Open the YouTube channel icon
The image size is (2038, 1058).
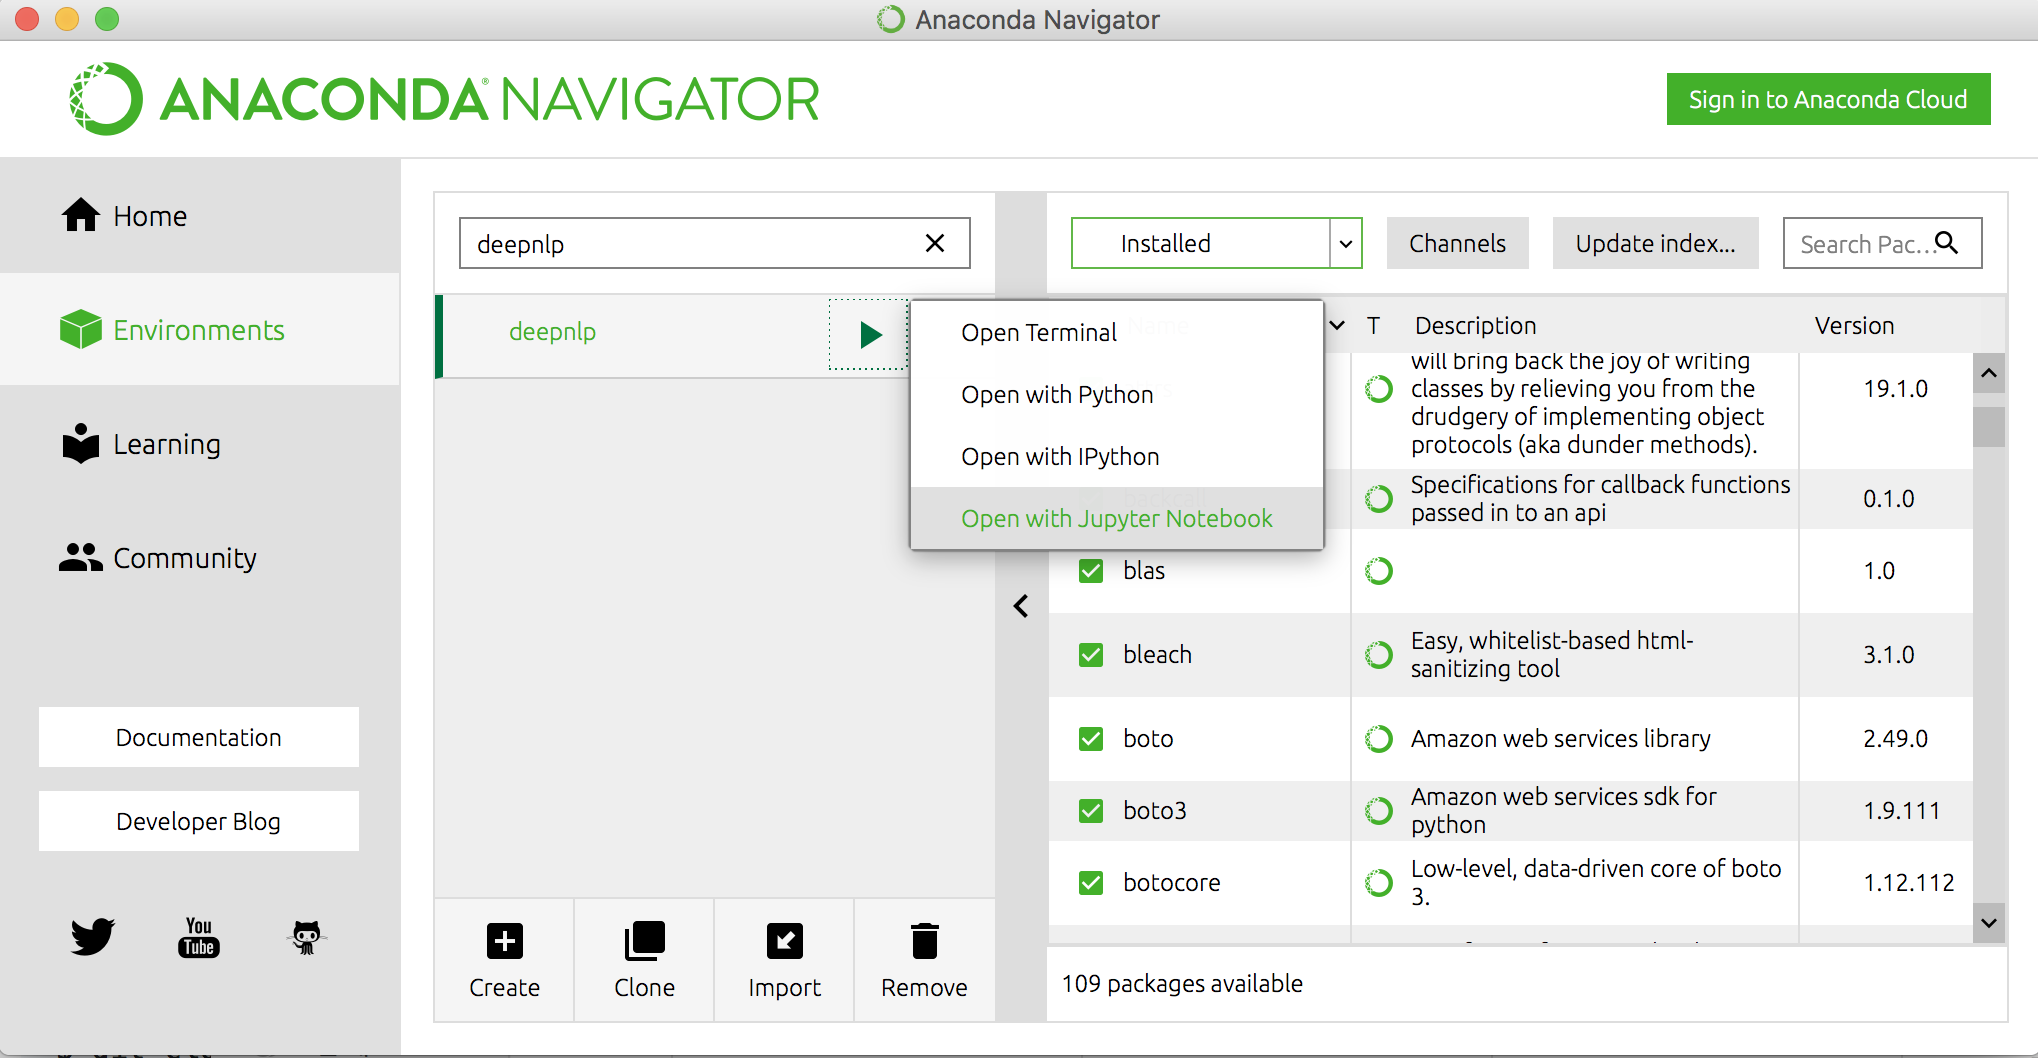[199, 937]
